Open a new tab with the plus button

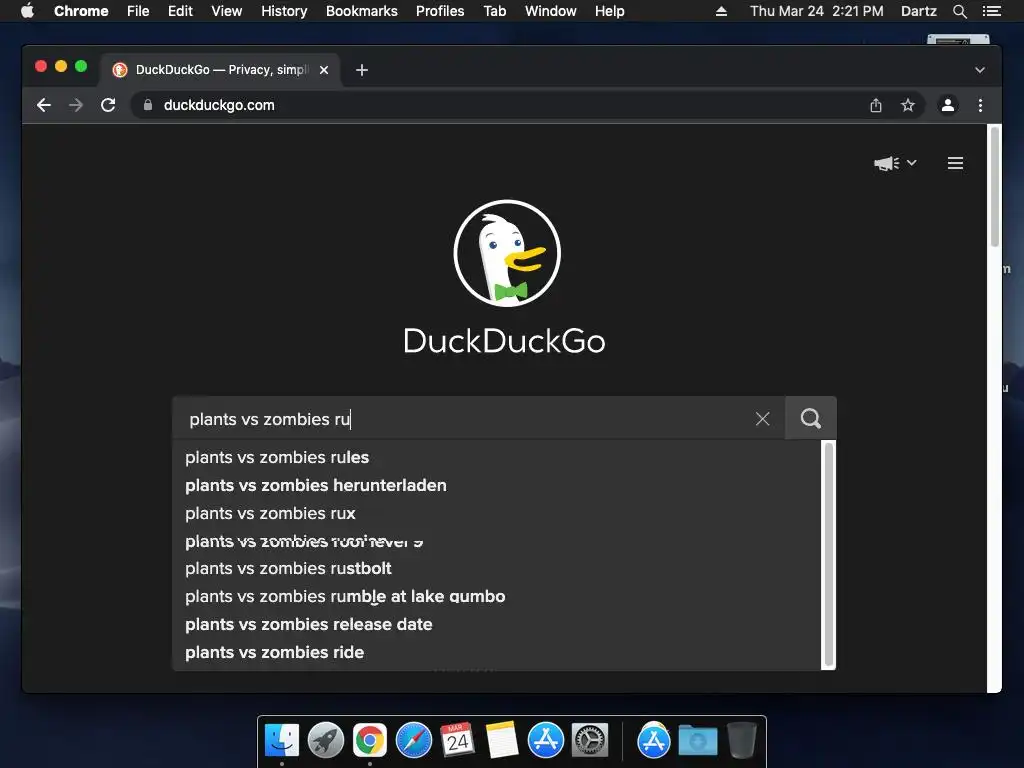[362, 70]
